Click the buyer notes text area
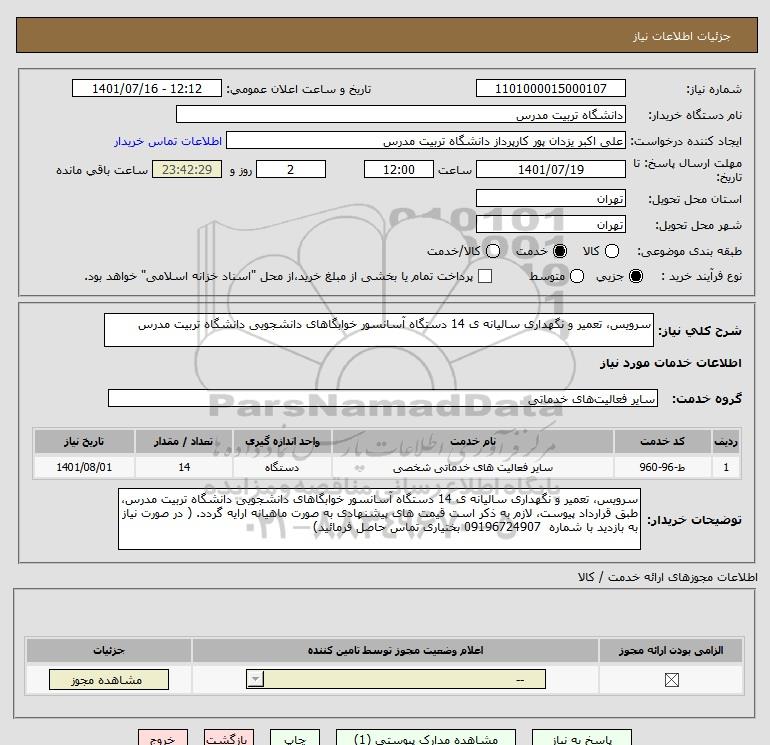Screen dimensions: 770x745 (379, 519)
